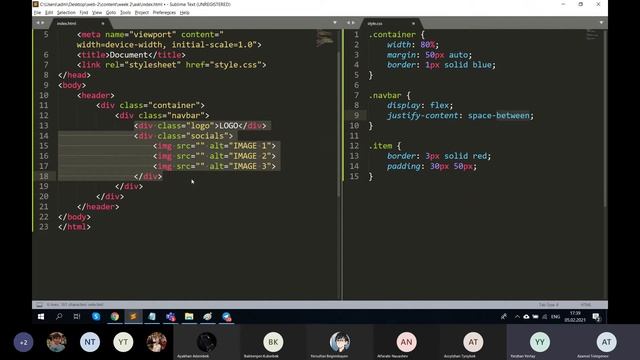Screen dimensions: 640x360
Task: Open the Preferences menu
Action: [164, 13]
